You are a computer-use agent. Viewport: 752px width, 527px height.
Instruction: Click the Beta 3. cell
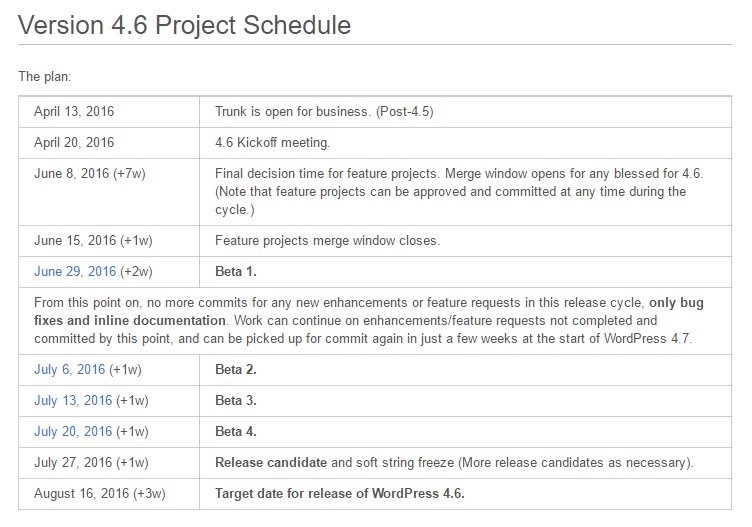click(x=465, y=401)
